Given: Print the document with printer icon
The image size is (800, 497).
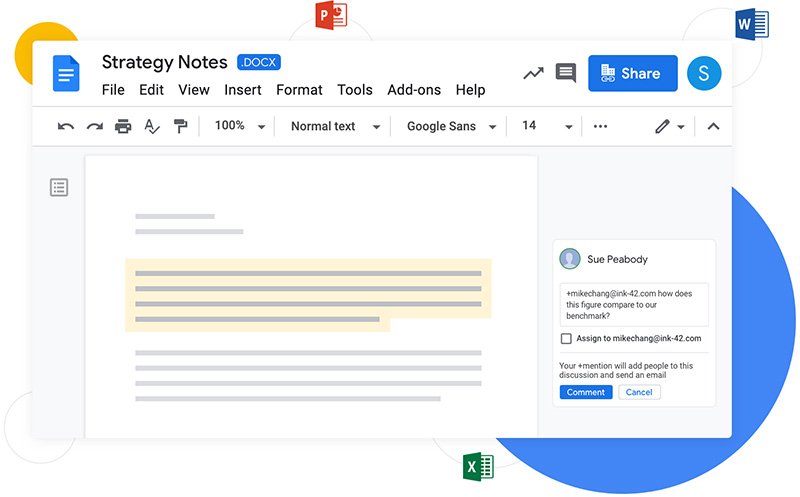Looking at the screenshot, I should click(123, 126).
